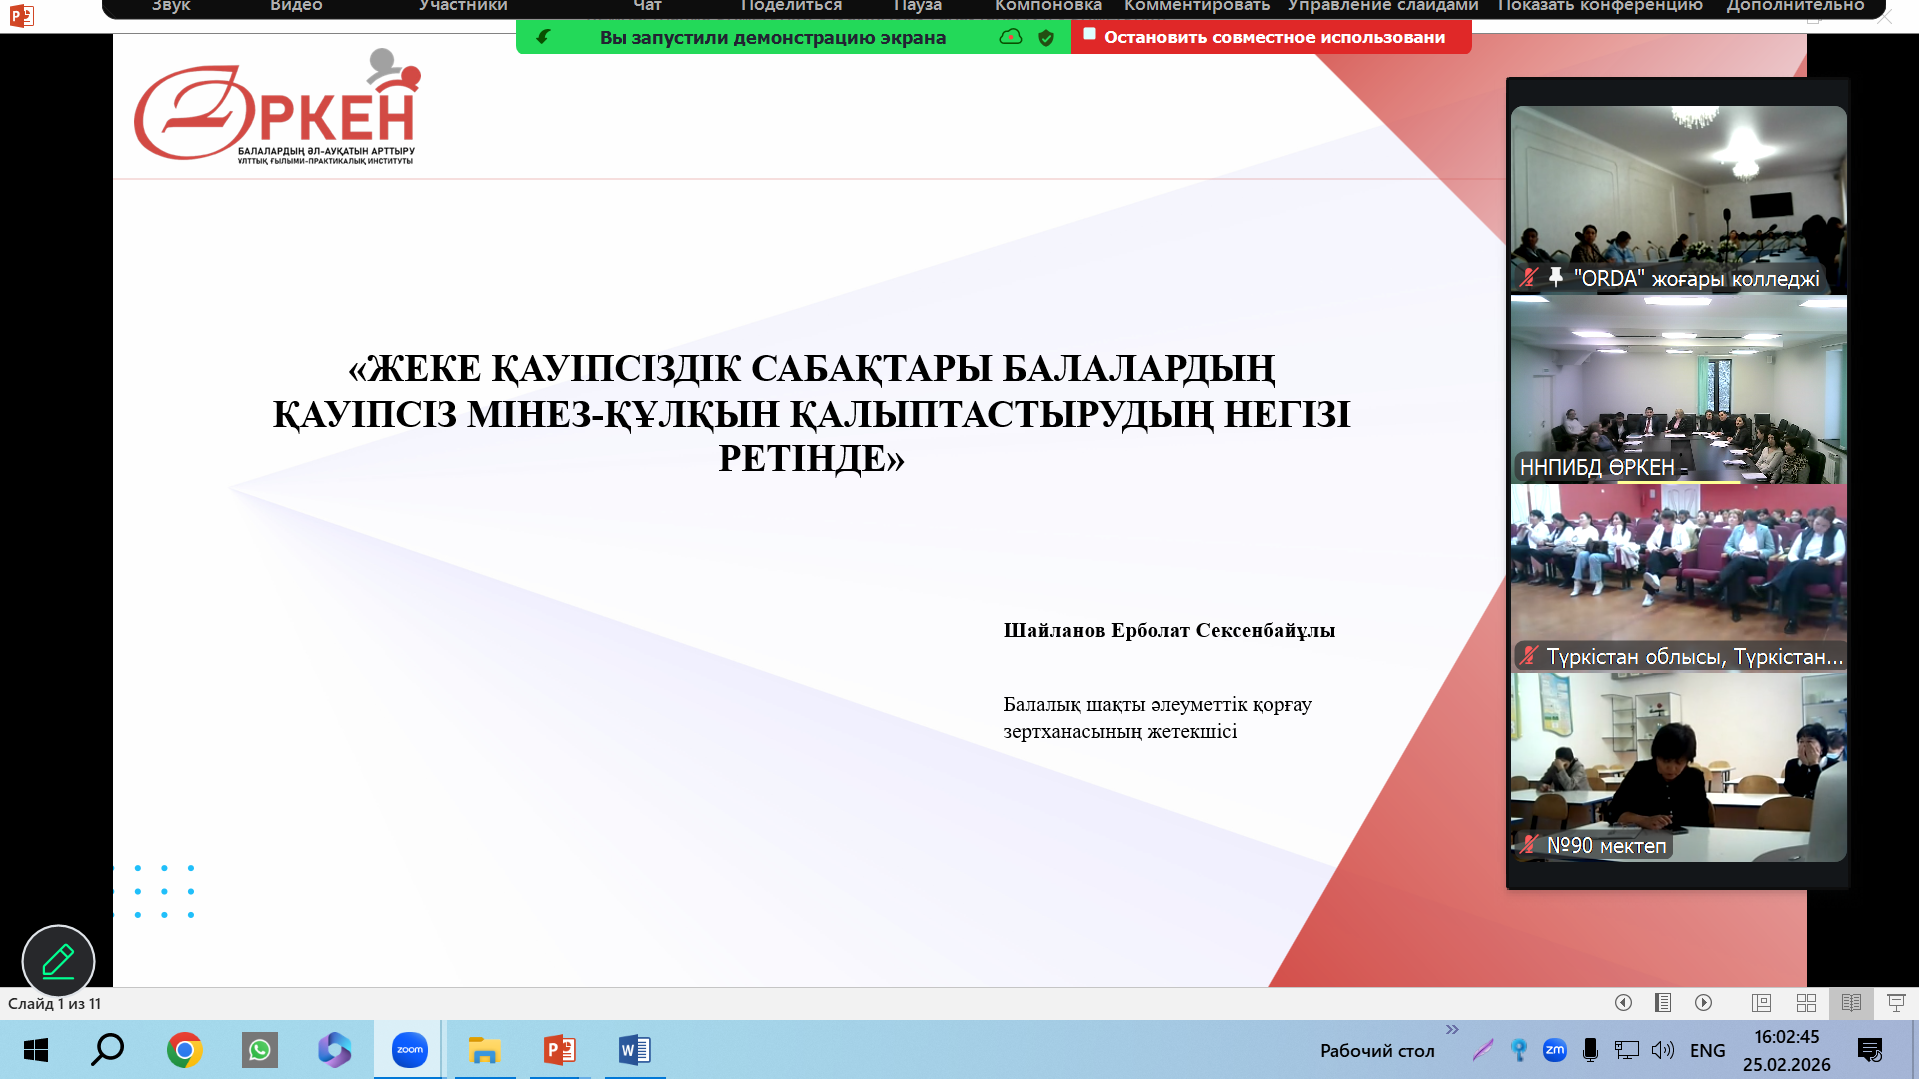Open the Windows Start menu

35,1050
